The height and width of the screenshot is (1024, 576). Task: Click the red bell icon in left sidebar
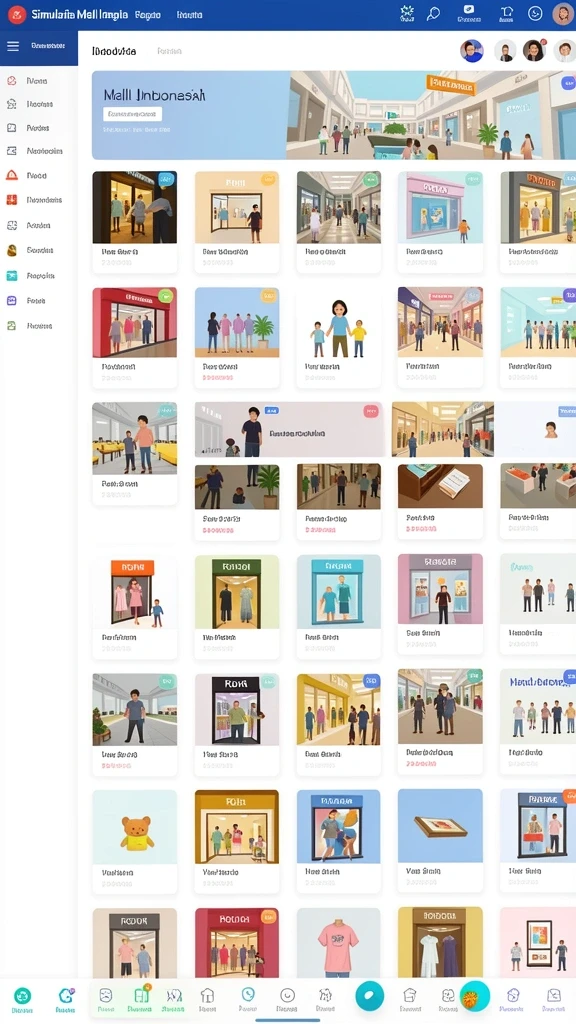pos(12,175)
